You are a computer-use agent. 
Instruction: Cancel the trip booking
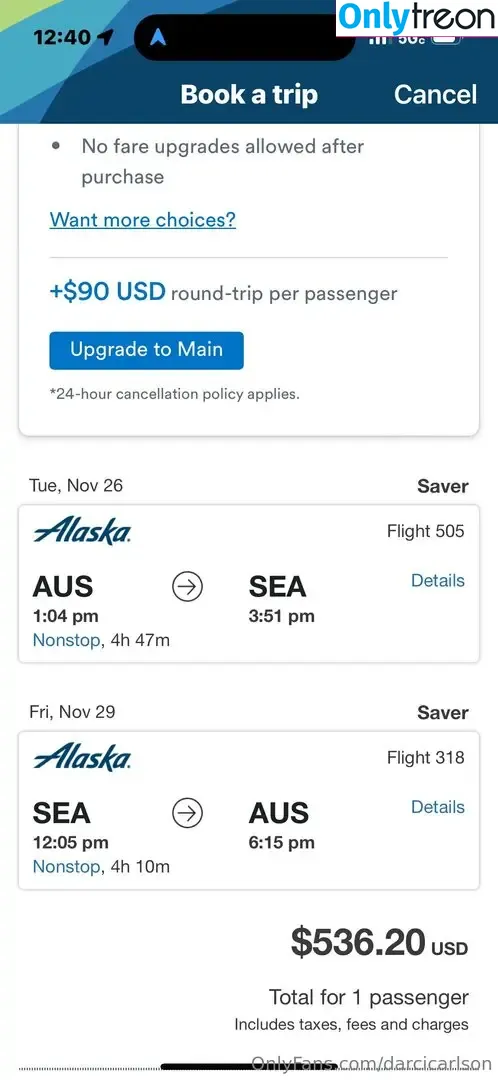click(435, 94)
